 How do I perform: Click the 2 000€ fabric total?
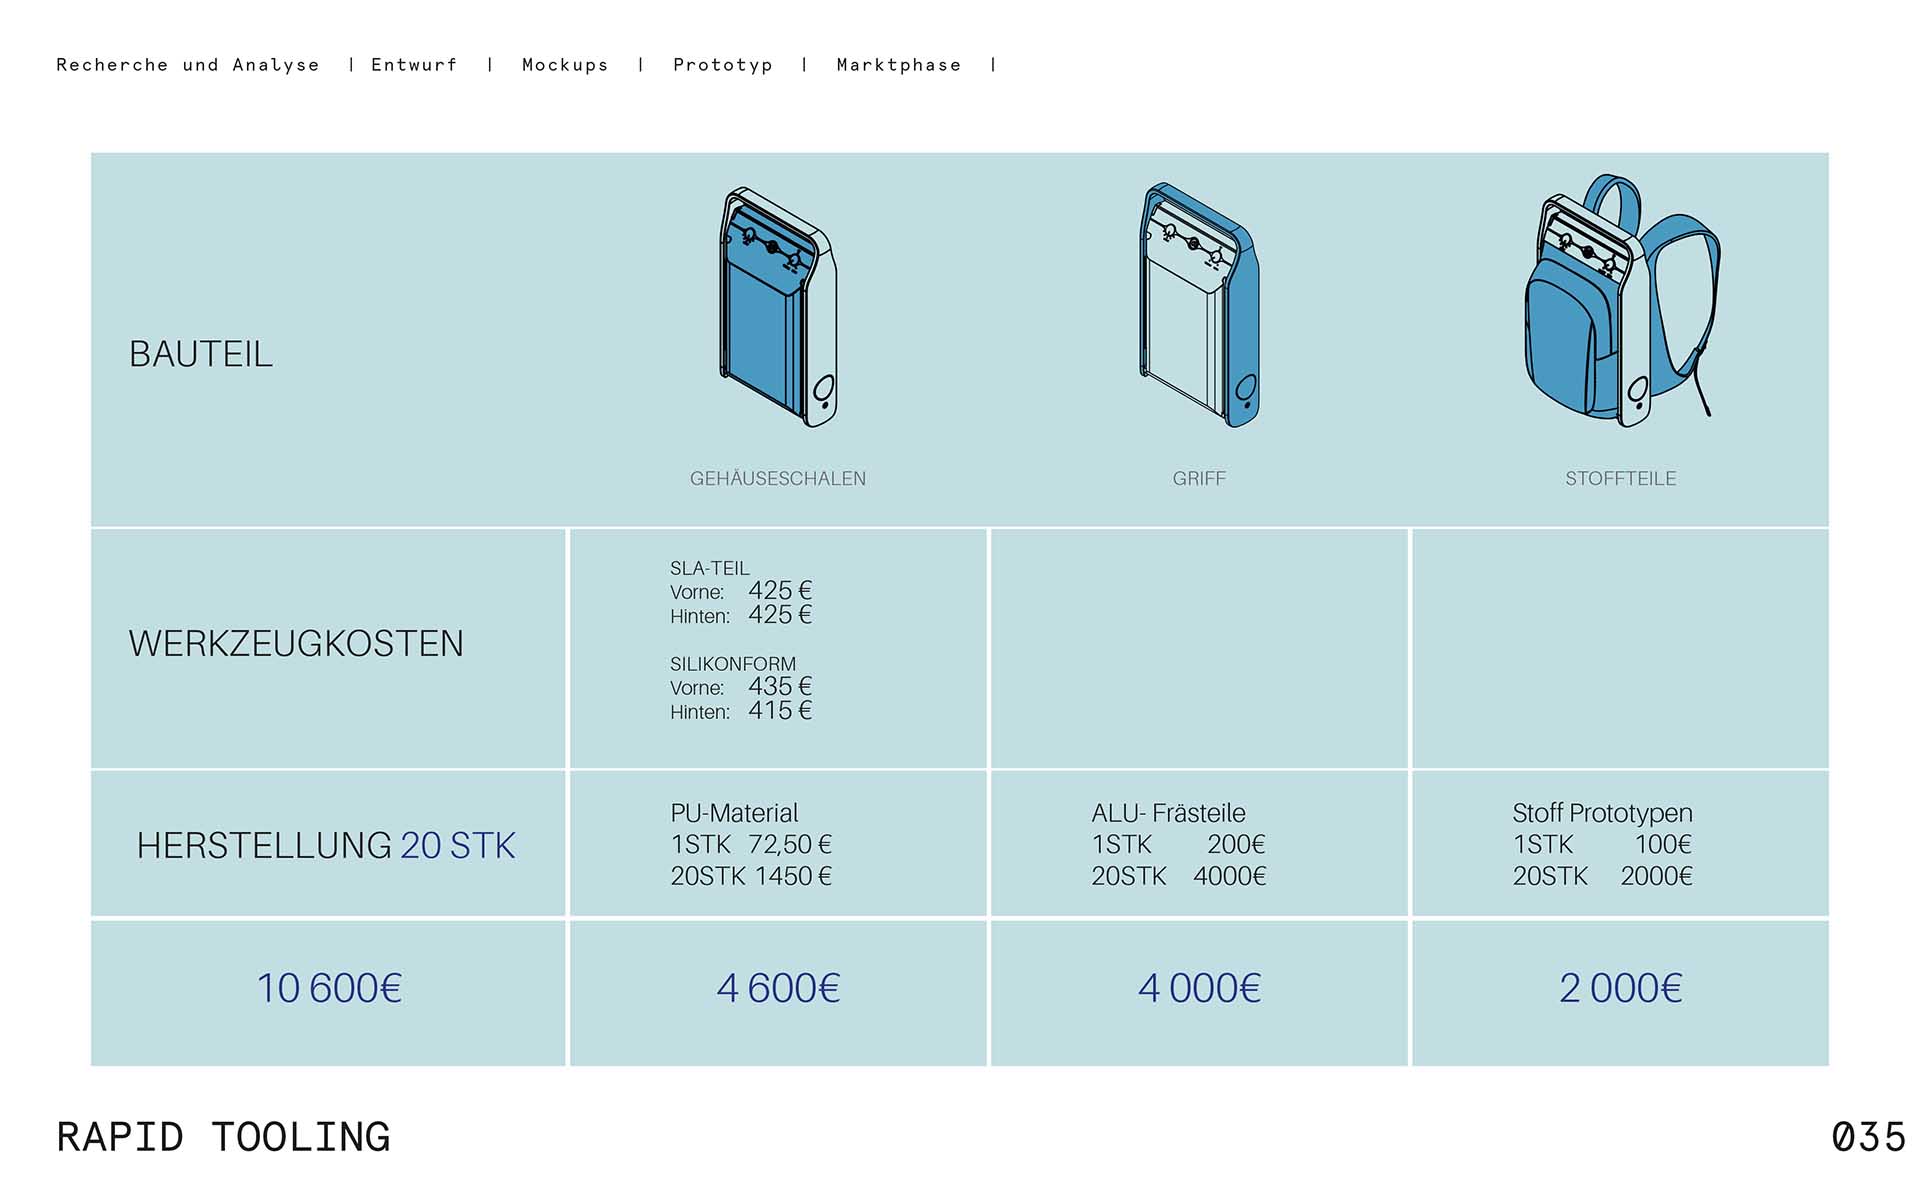pos(1620,989)
